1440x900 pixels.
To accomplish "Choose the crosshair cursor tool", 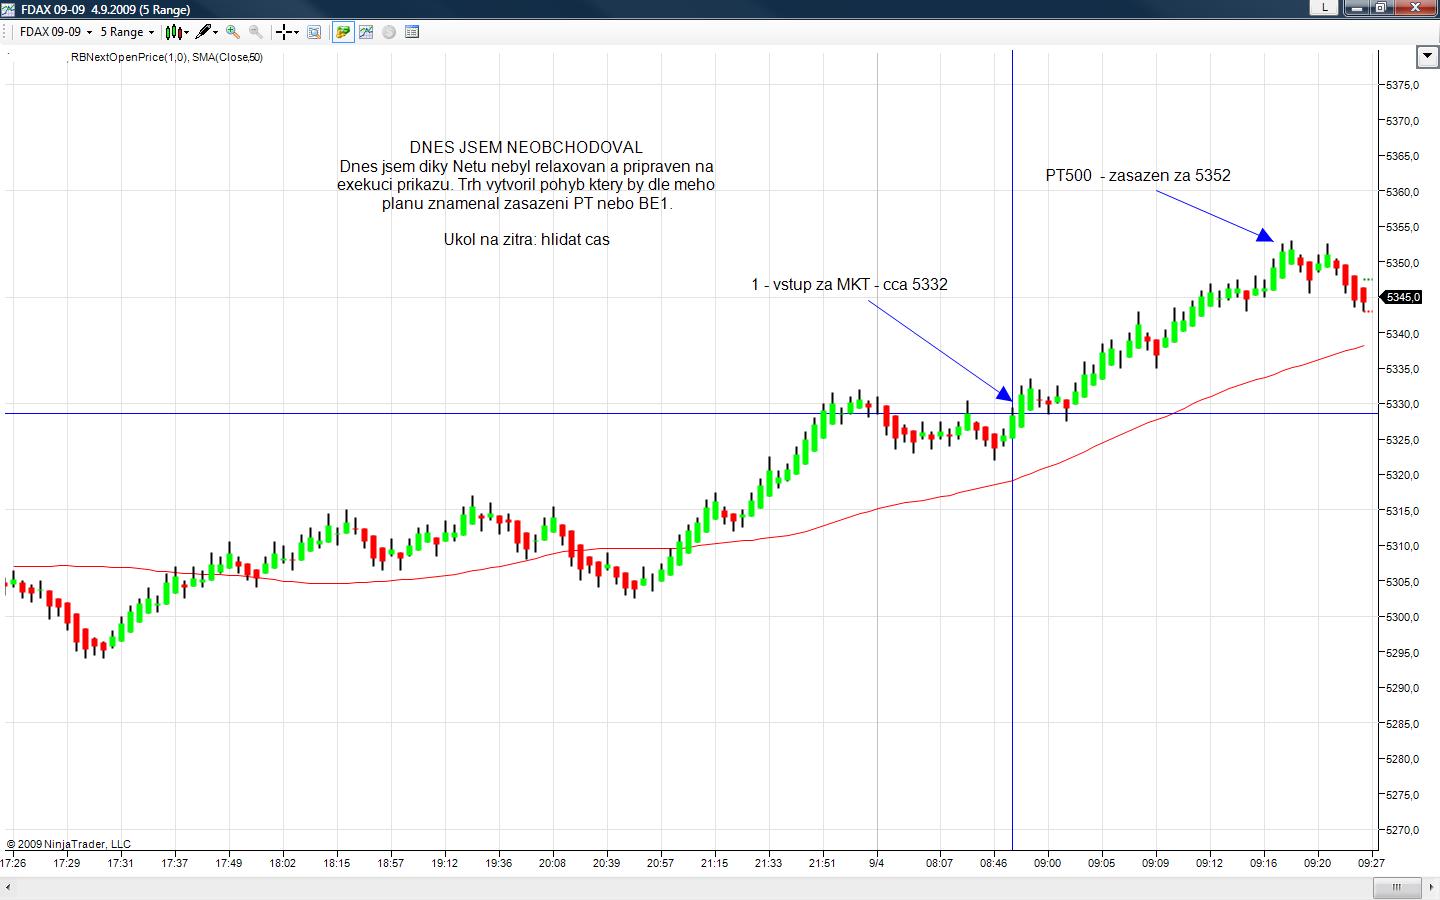I will (x=287, y=32).
